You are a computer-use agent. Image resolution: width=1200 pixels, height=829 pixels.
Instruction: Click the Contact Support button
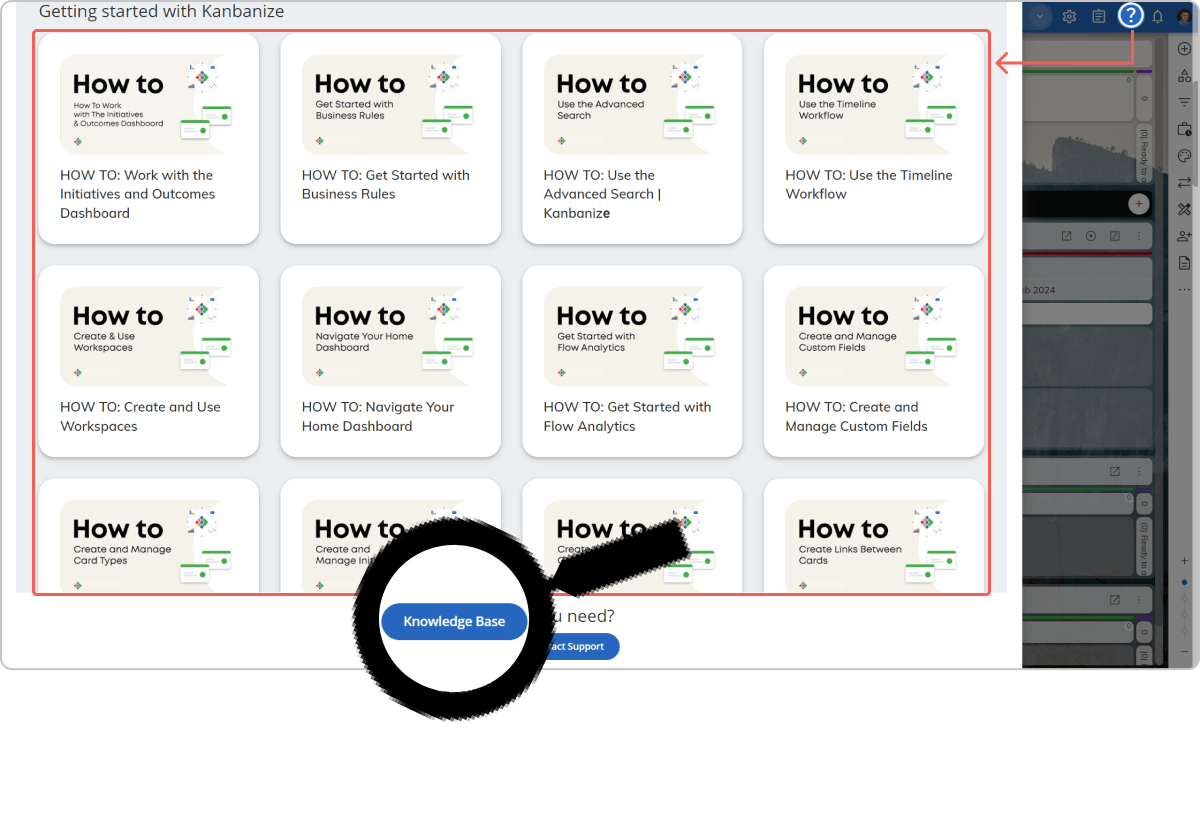click(x=578, y=647)
